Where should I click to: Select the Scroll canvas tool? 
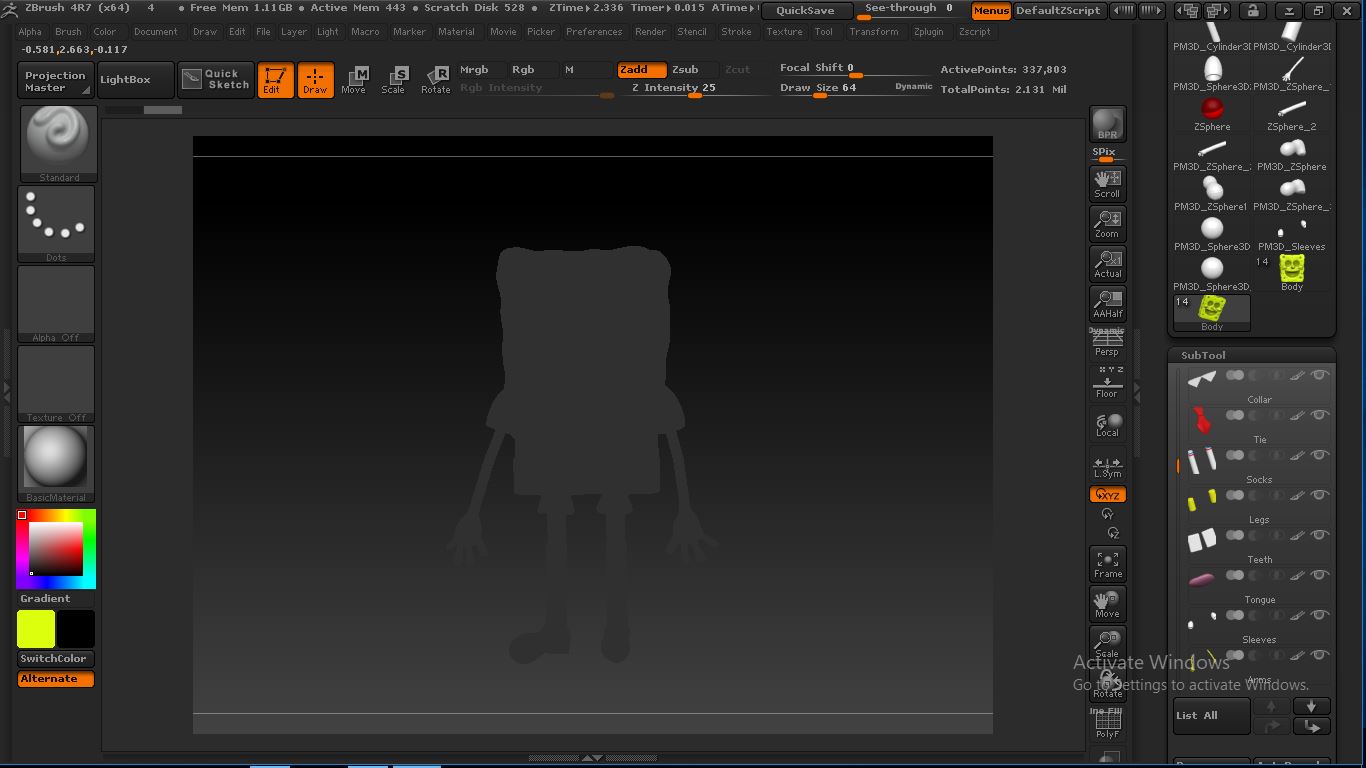(x=1107, y=183)
